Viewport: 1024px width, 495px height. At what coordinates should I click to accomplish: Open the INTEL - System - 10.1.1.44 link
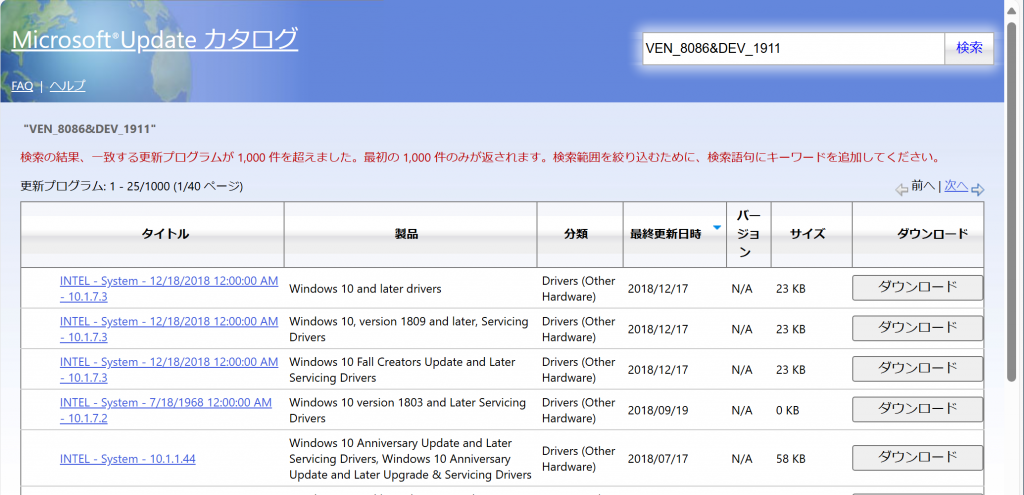(127, 458)
